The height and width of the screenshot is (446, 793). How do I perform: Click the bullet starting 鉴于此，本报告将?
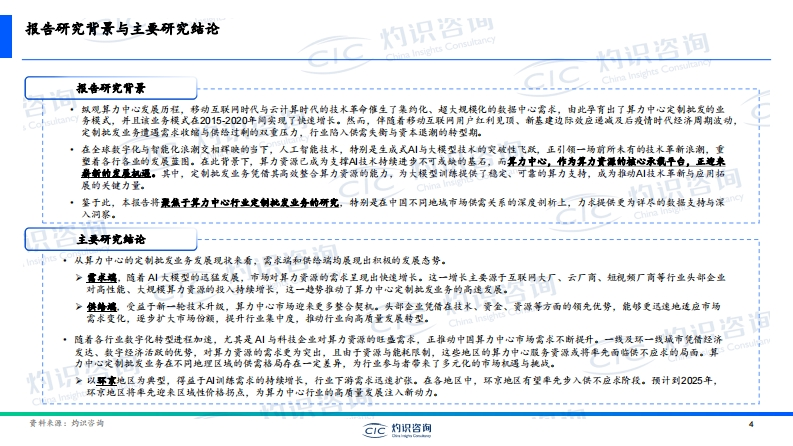coord(403,208)
